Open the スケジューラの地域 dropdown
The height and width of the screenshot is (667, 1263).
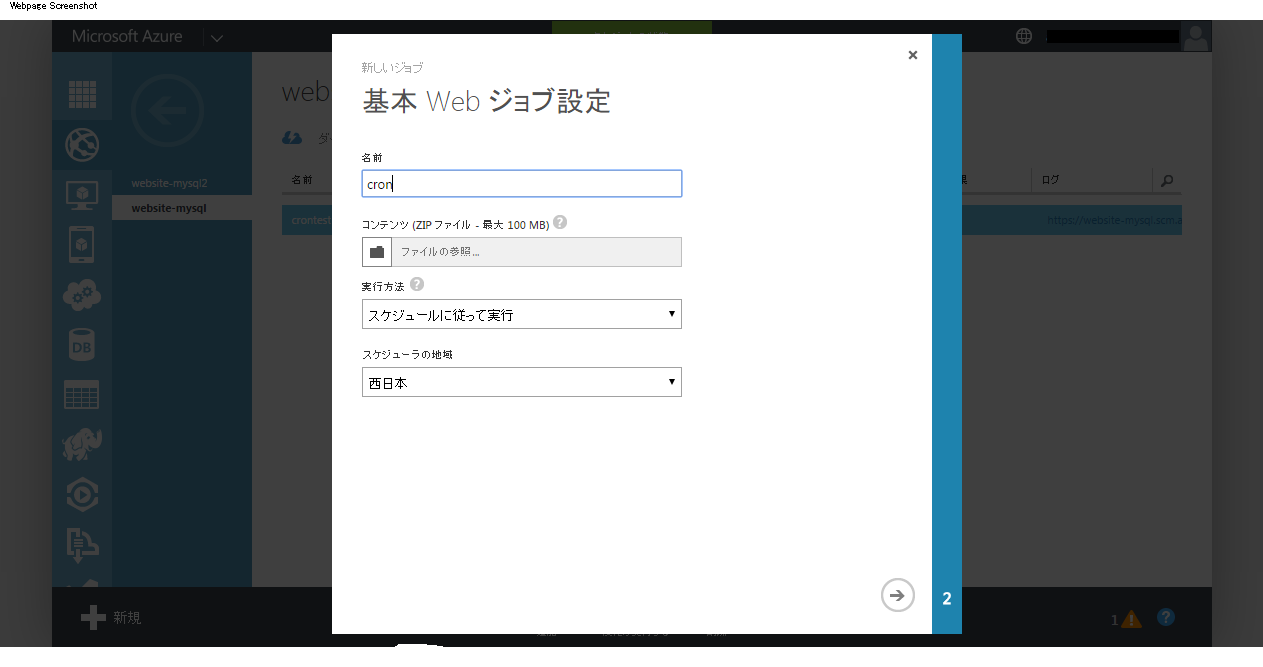pyautogui.click(x=521, y=382)
